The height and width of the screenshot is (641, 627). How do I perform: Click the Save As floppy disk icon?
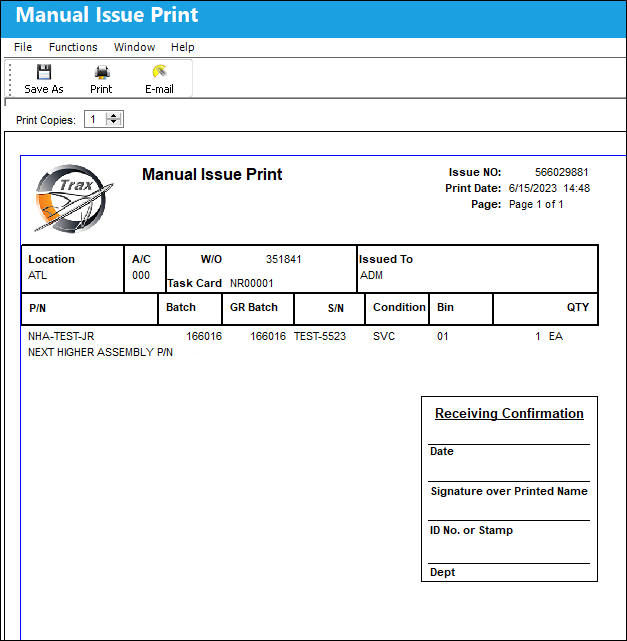(x=44, y=72)
